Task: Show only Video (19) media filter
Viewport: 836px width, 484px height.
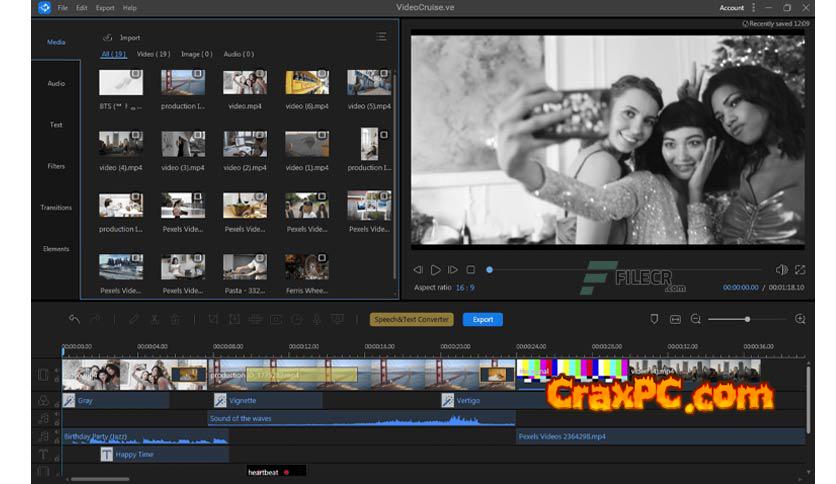Action: point(153,54)
